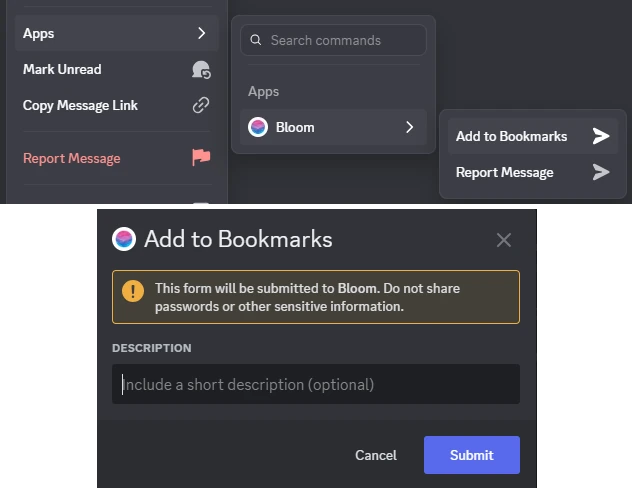Select the red Report Message menu entry
Screen dimensions: 632x488
(x=71, y=158)
